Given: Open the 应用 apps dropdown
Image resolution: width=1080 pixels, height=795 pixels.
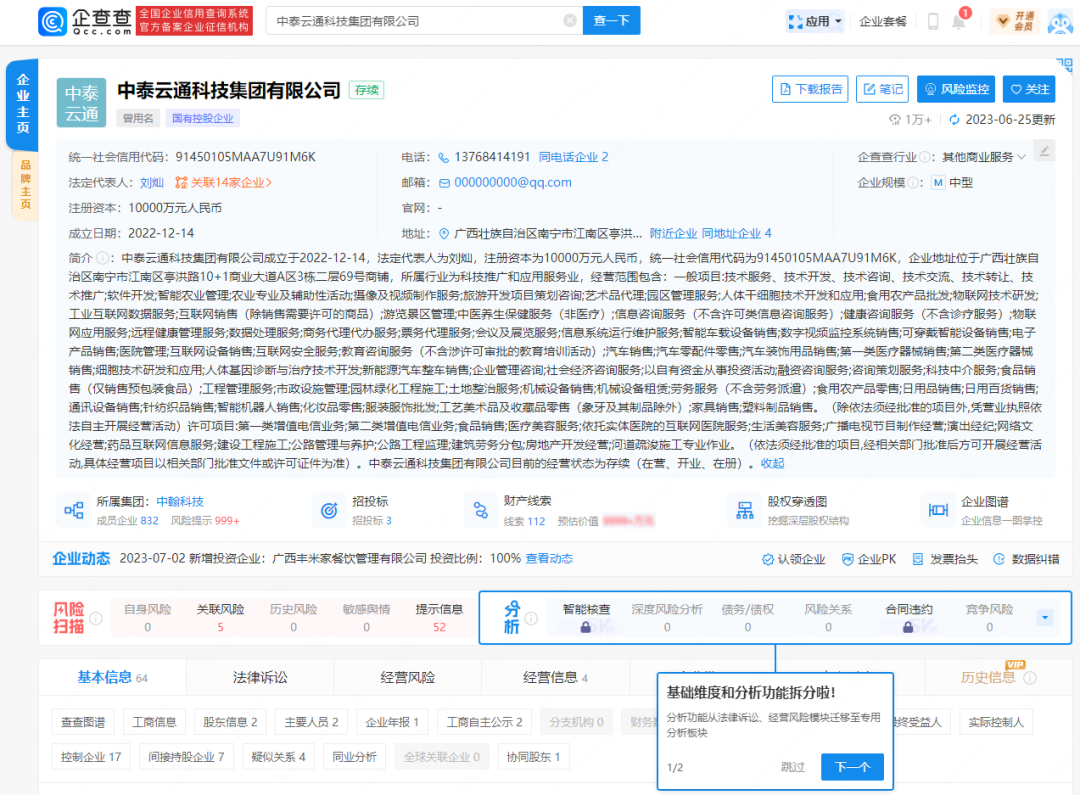Looking at the screenshot, I should [x=815, y=21].
